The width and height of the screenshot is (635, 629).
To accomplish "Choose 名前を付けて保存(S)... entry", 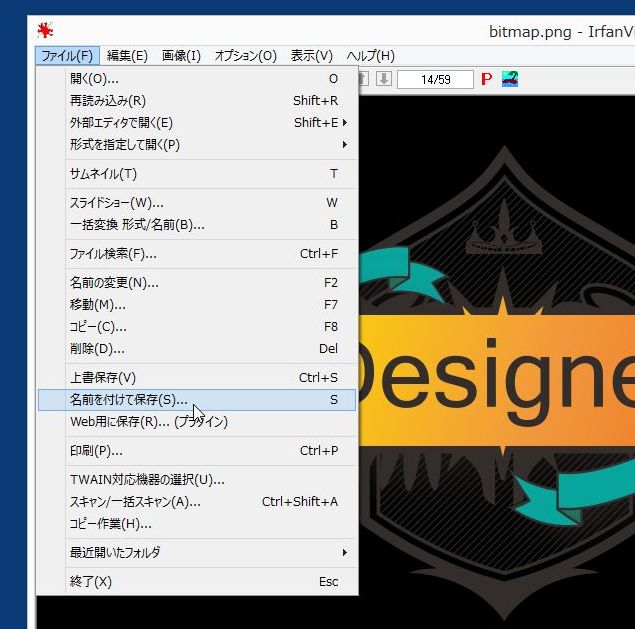I will (x=197, y=400).
